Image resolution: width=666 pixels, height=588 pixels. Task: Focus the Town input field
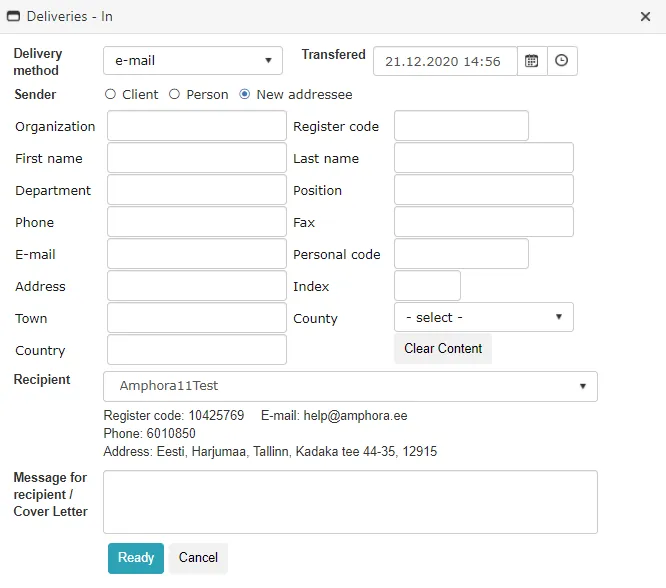point(197,317)
